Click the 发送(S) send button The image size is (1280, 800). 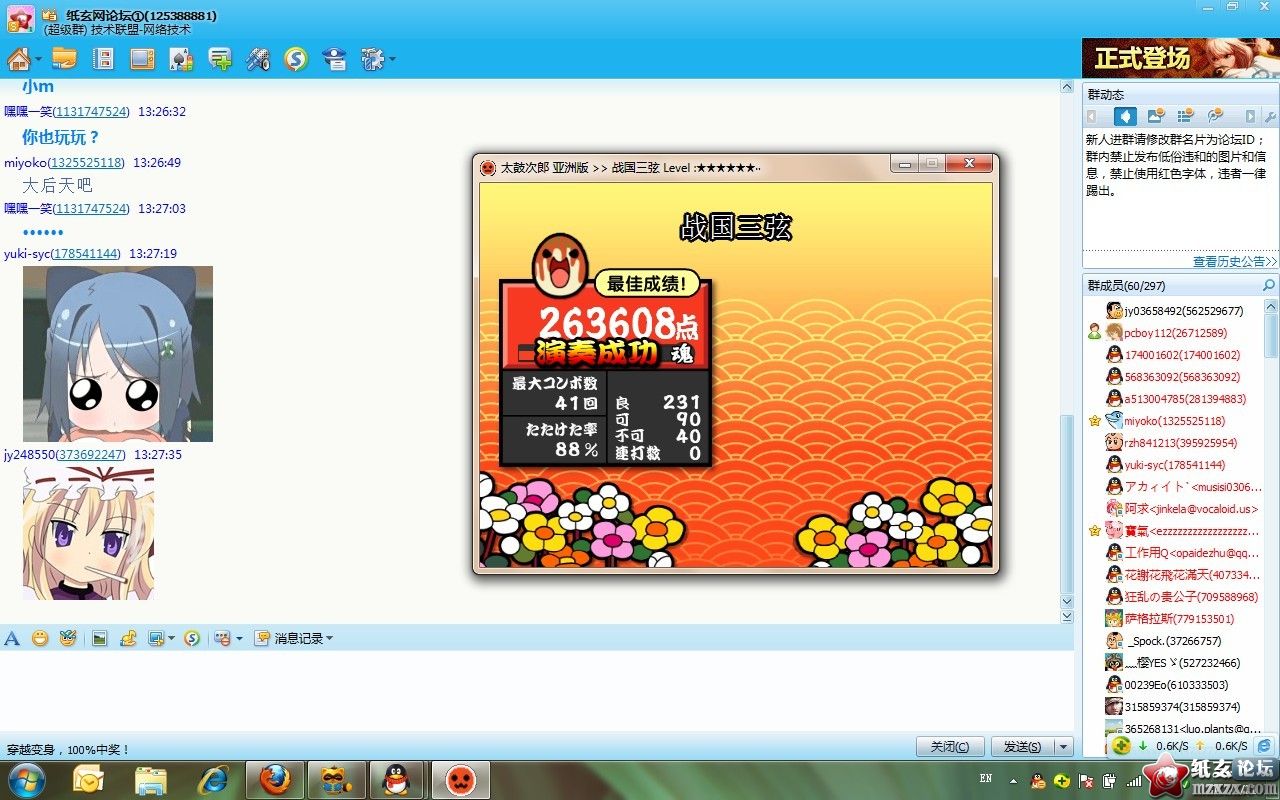coord(1023,747)
